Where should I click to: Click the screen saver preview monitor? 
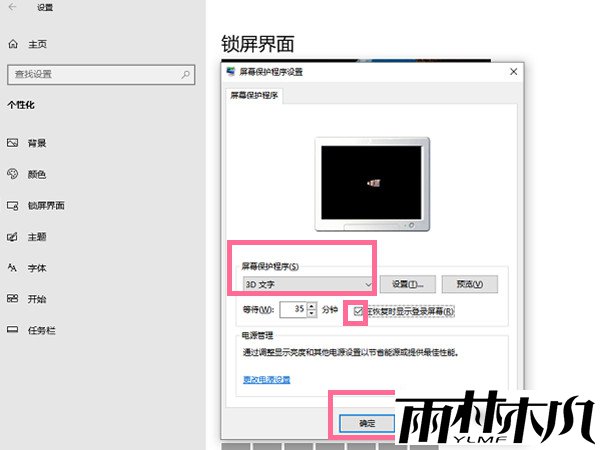372,184
